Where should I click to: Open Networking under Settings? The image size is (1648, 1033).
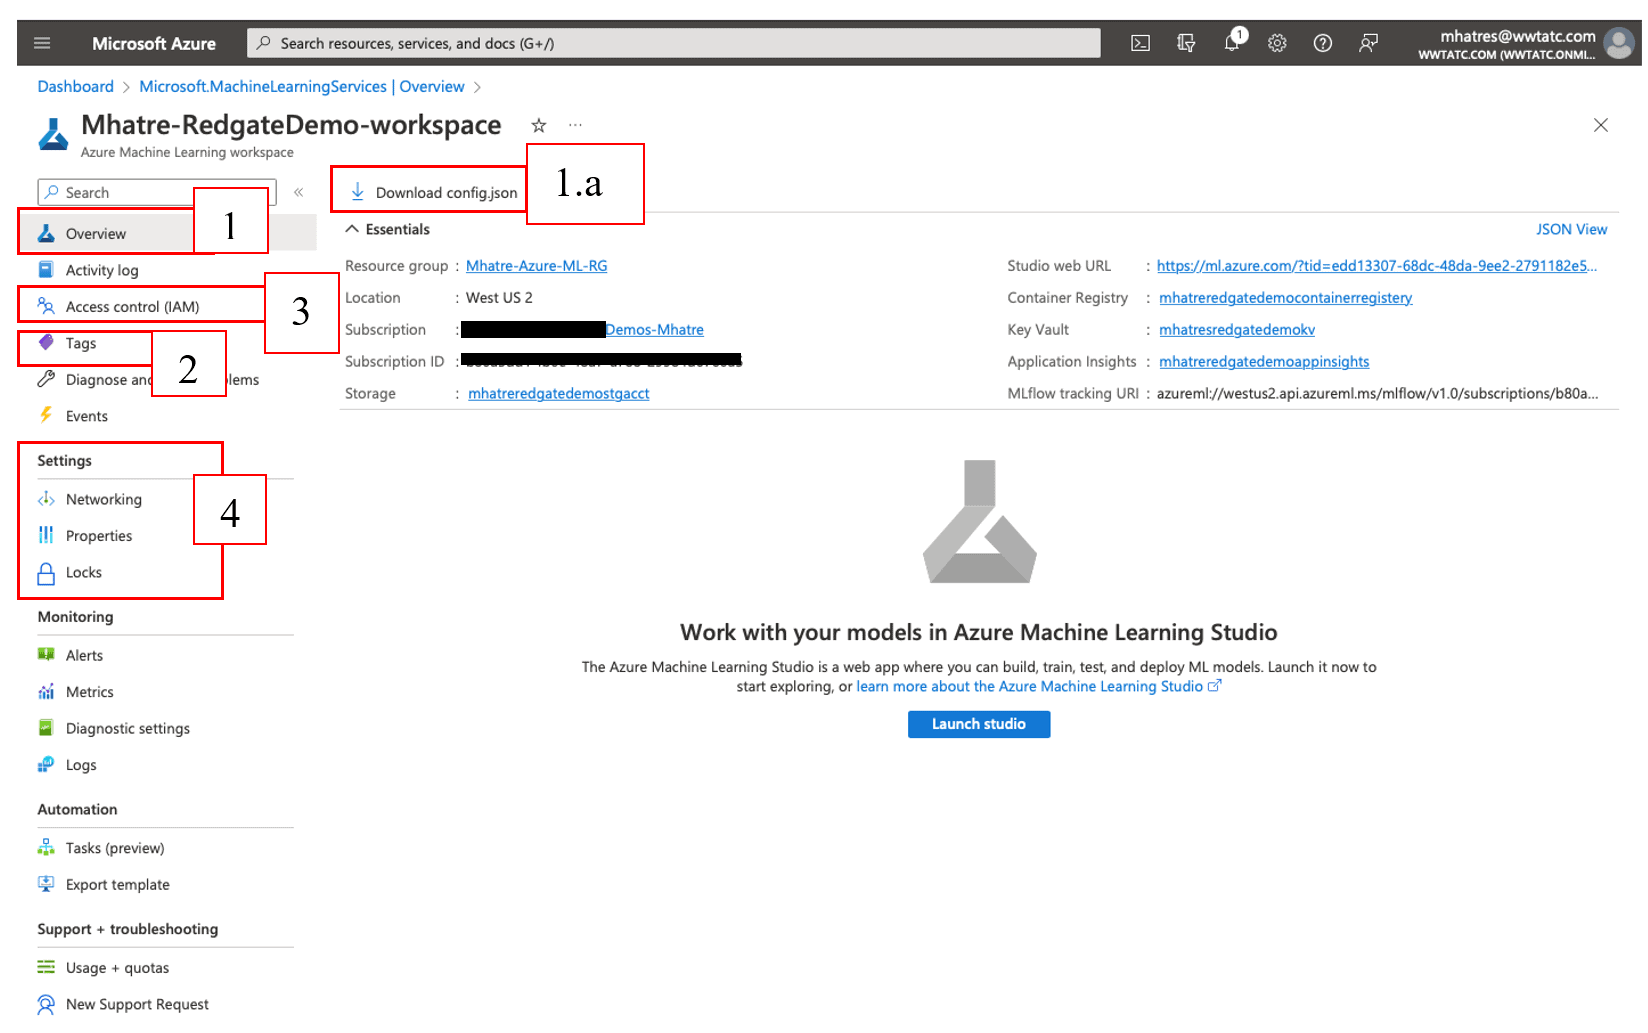(x=103, y=499)
